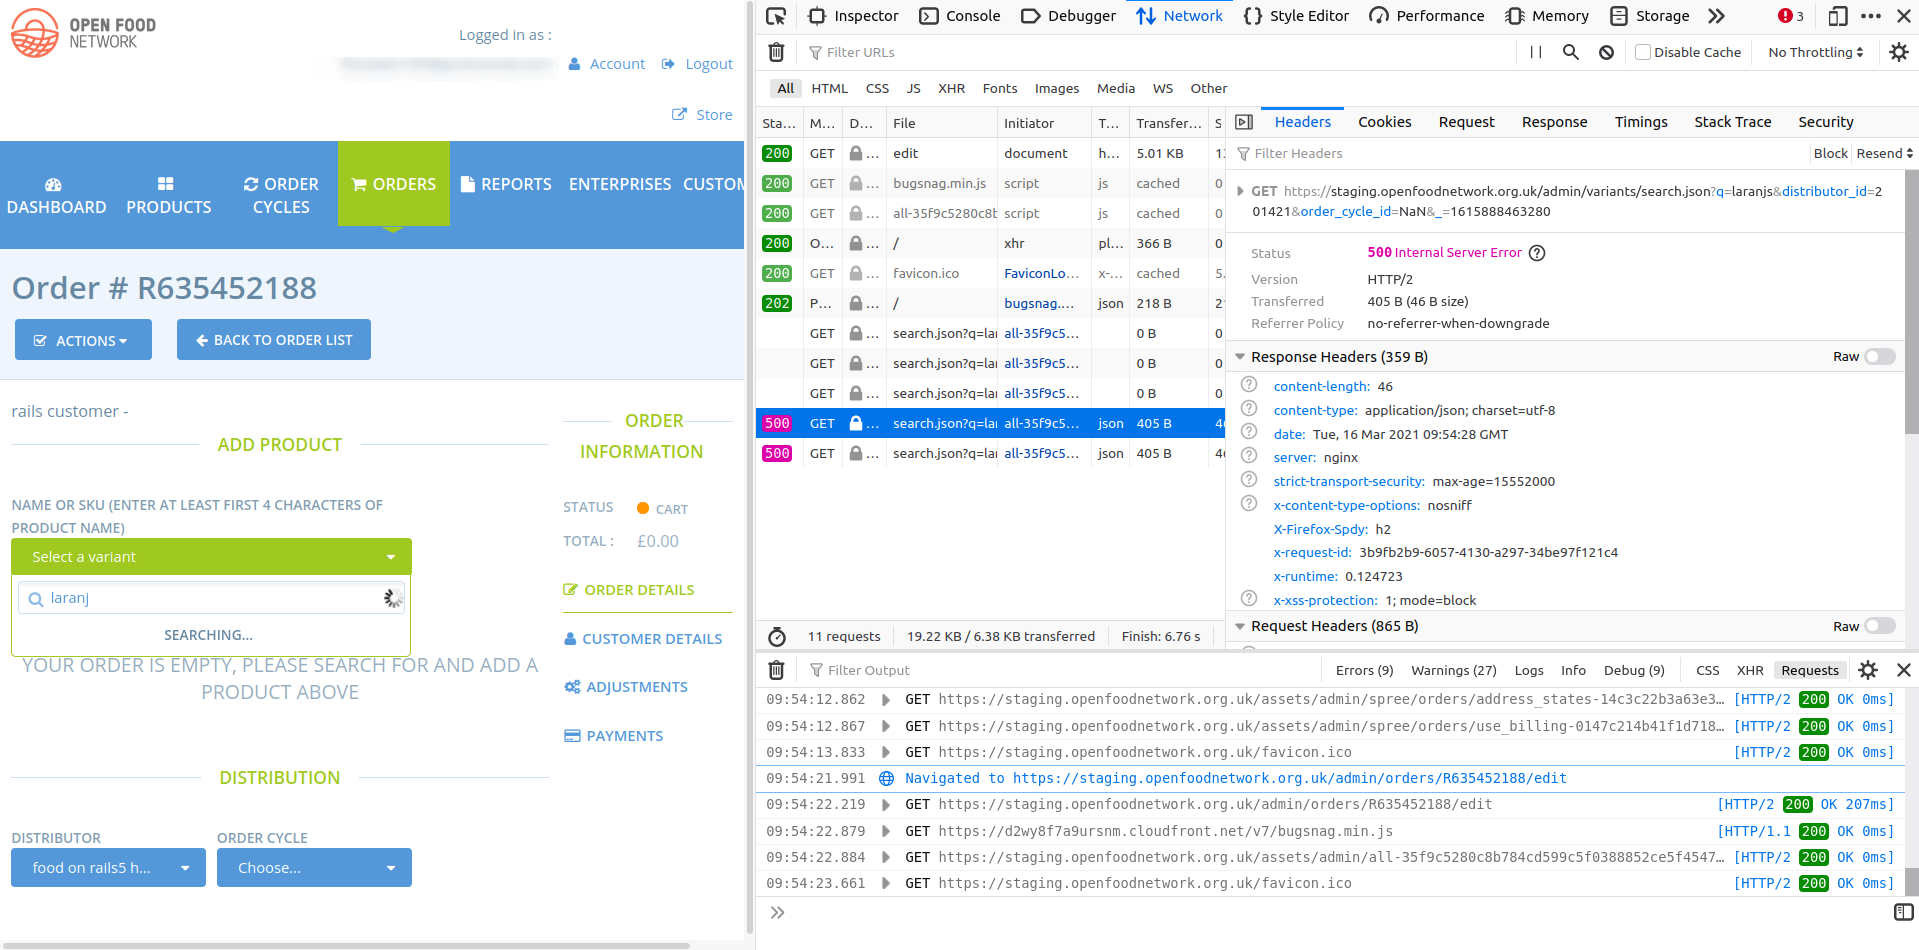This screenshot has width=1919, height=950.
Task: Focus the Filter Headers input
Action: [x=1520, y=153]
